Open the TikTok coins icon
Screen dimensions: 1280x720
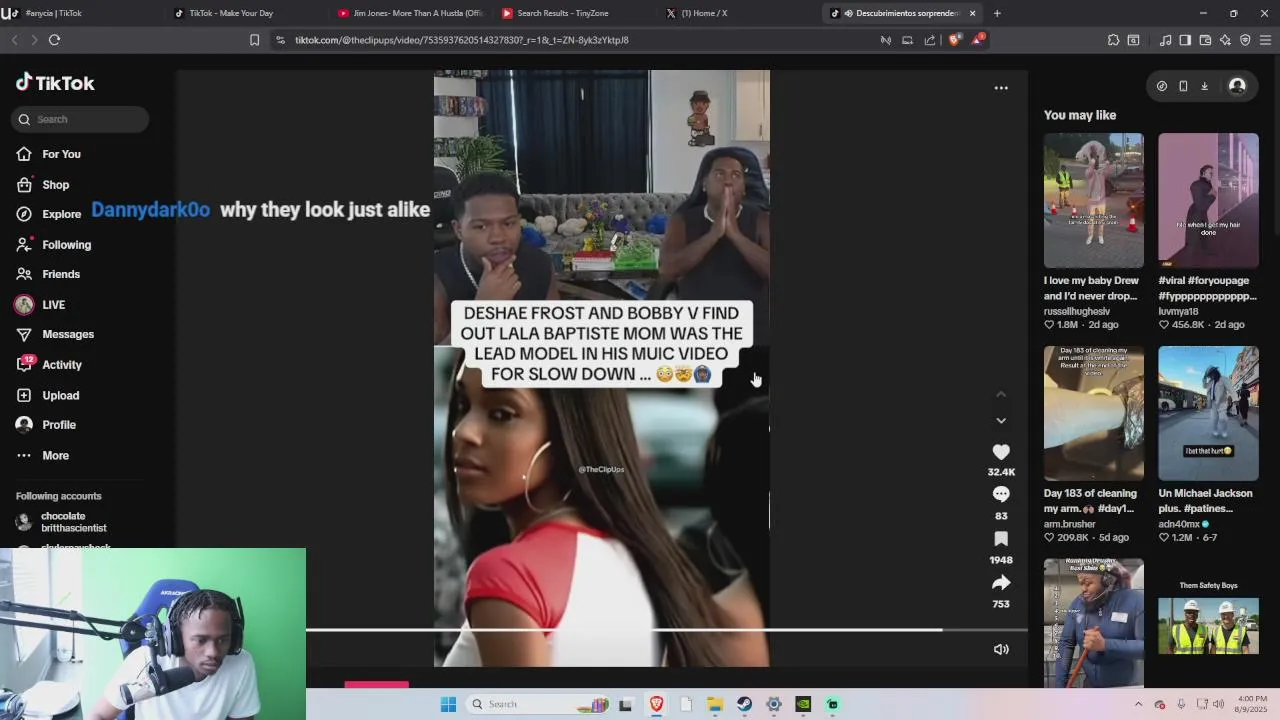[x=1161, y=86]
